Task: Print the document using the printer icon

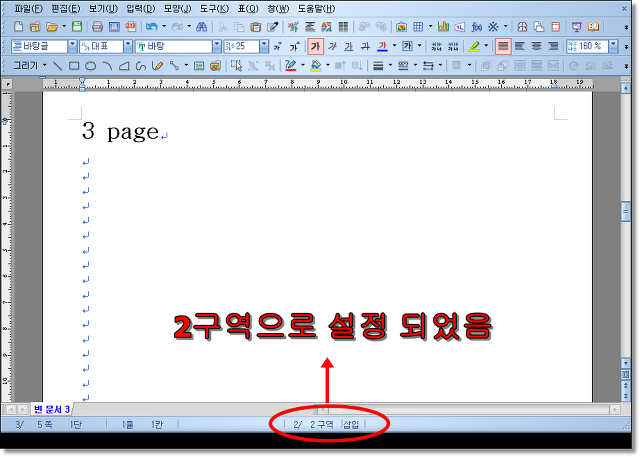Action: tap(97, 27)
